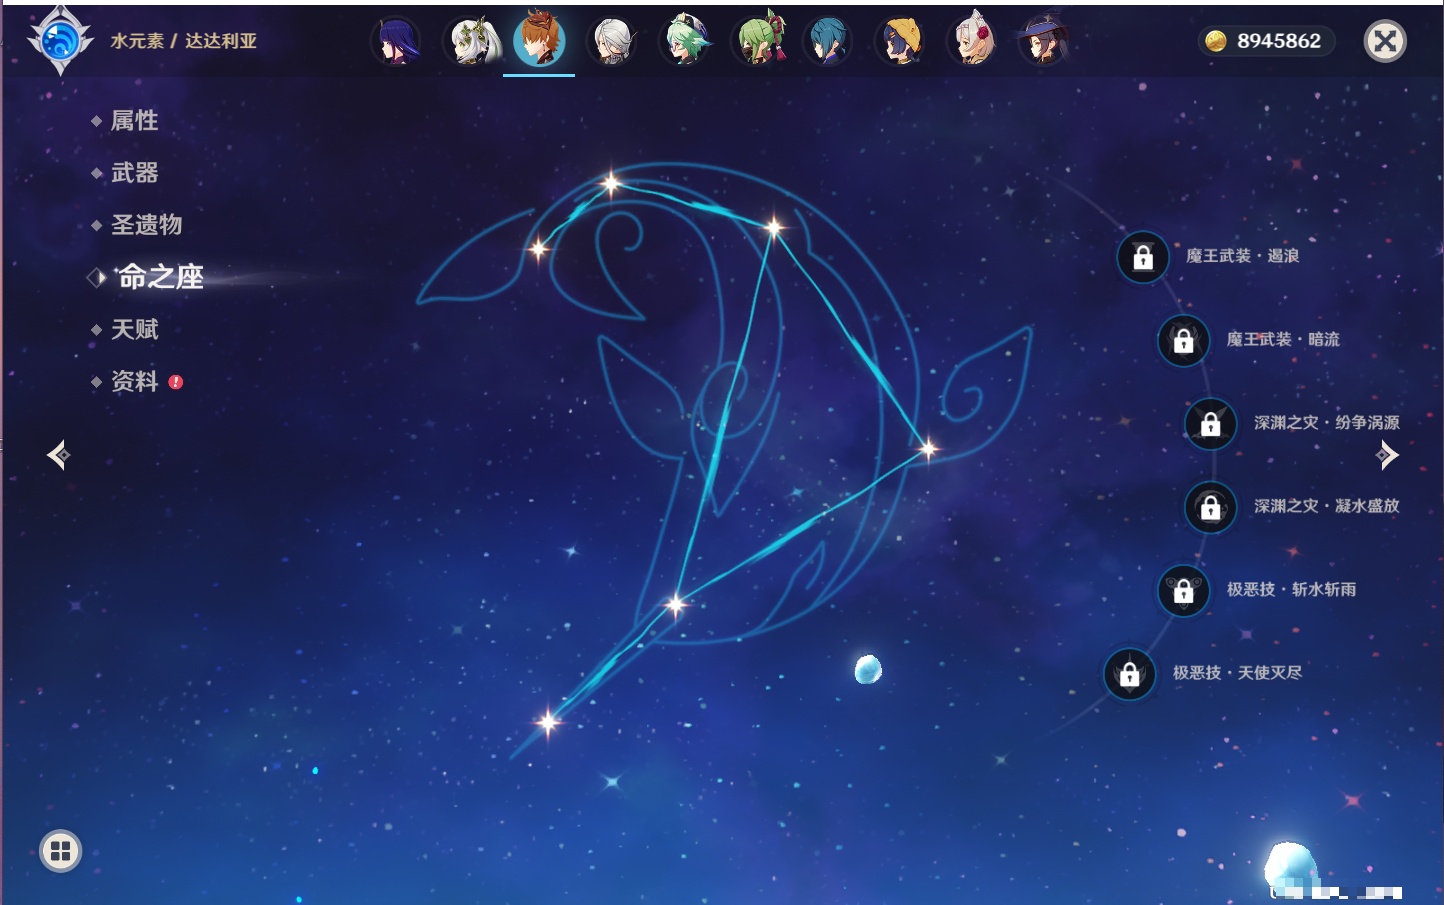The height and width of the screenshot is (905, 1444).
Task: Click the locked 深渊之灾·纷争涡源 constellation node
Action: coord(1210,423)
